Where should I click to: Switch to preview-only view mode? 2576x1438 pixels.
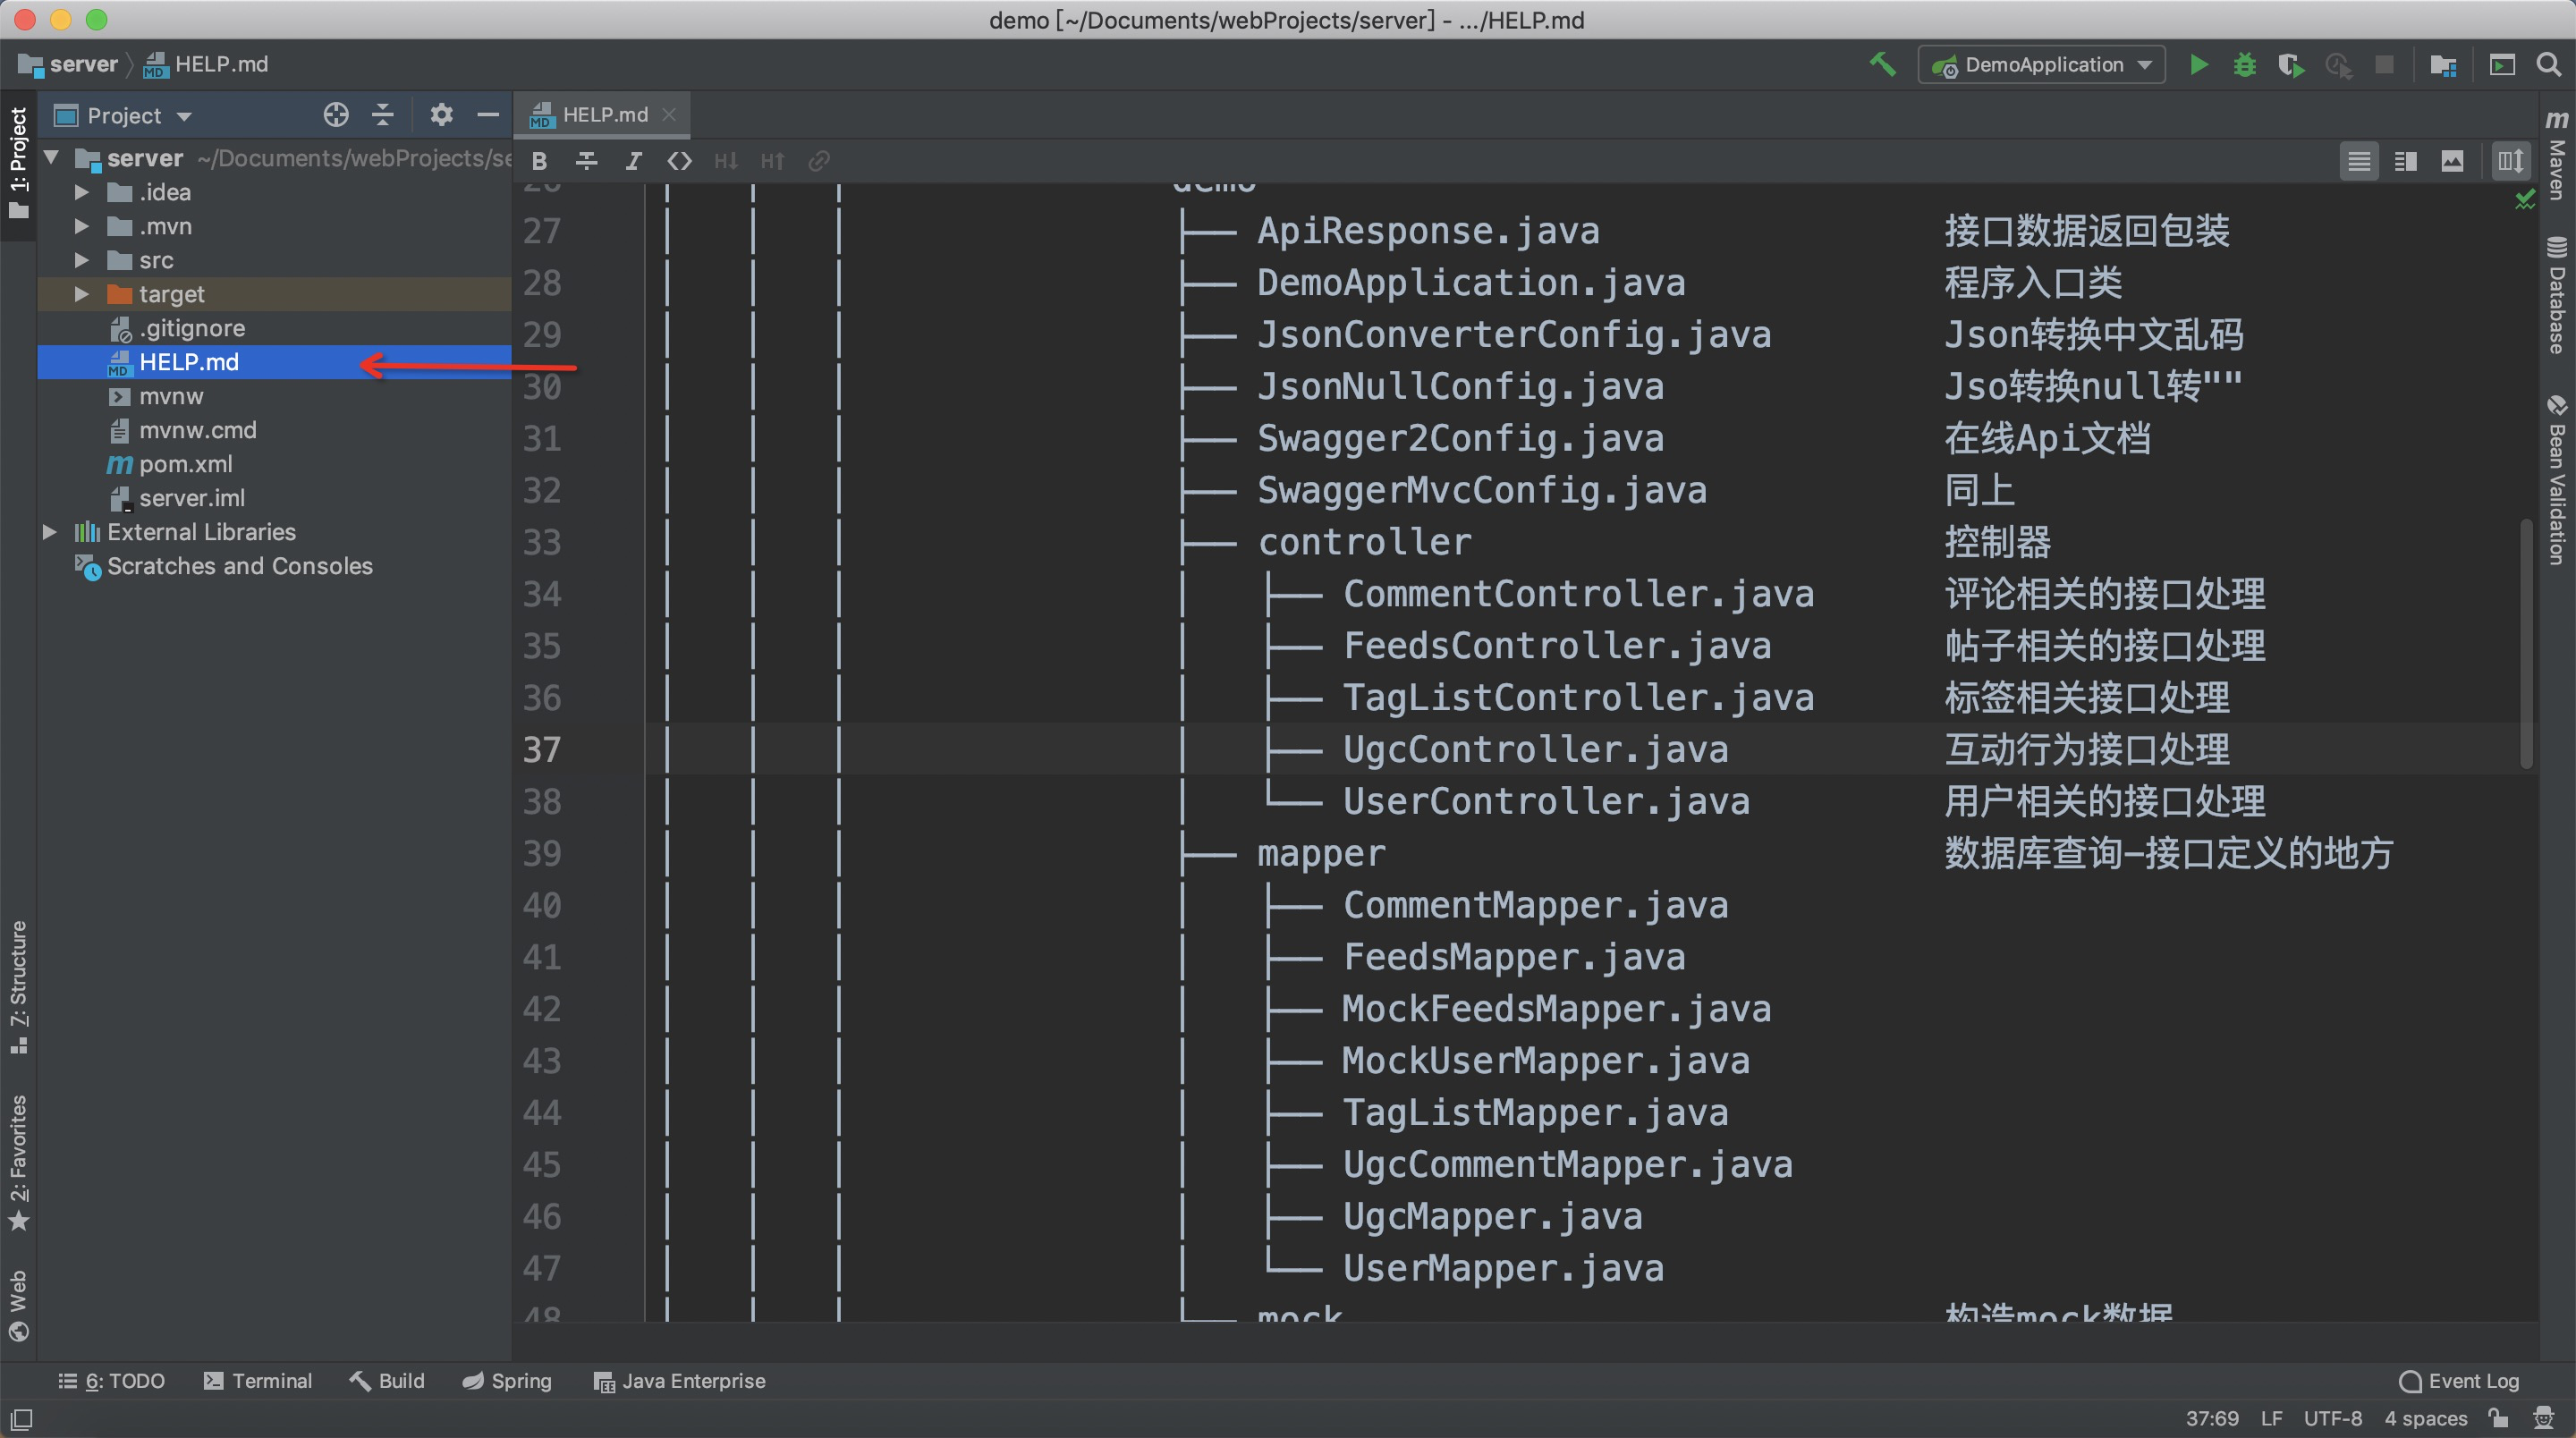coord(2452,161)
